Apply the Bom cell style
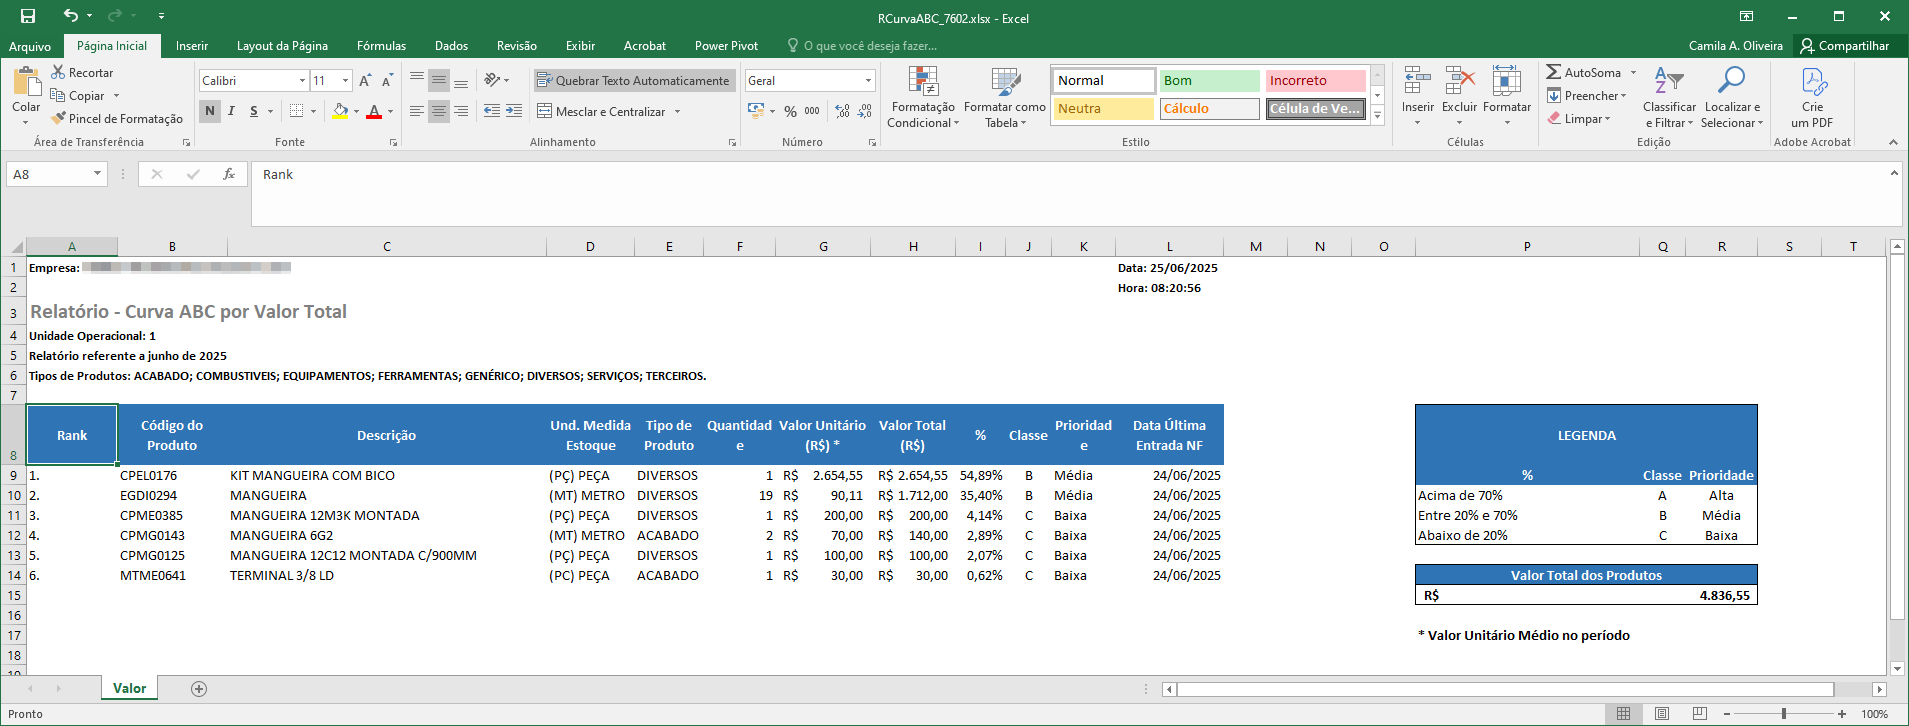This screenshot has width=1909, height=726. [x=1209, y=81]
